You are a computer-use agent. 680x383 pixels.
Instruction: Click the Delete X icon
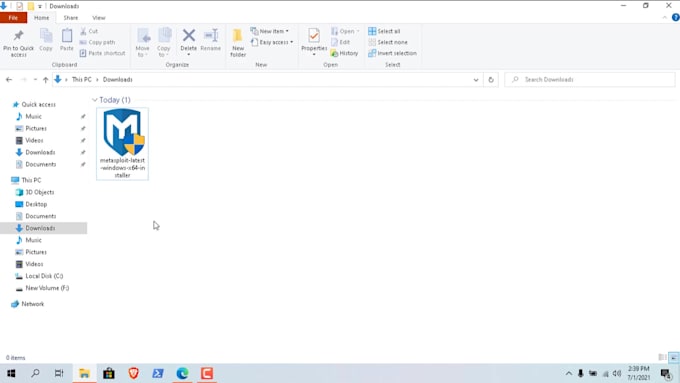[x=189, y=35]
